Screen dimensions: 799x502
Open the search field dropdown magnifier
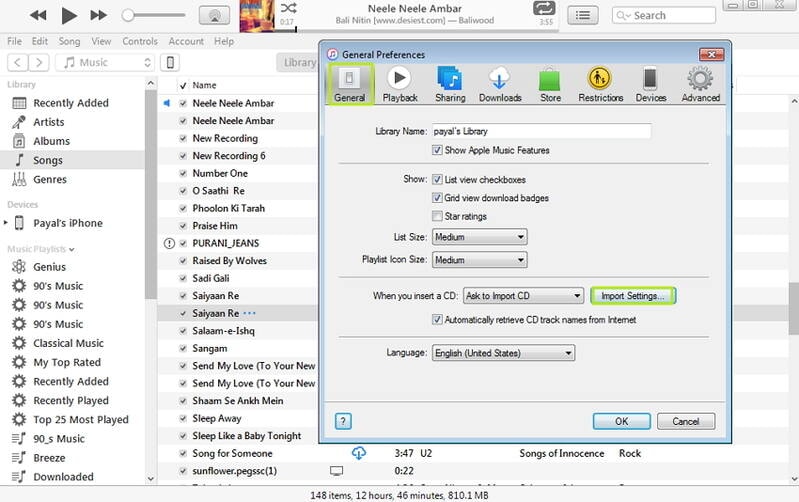tap(623, 16)
